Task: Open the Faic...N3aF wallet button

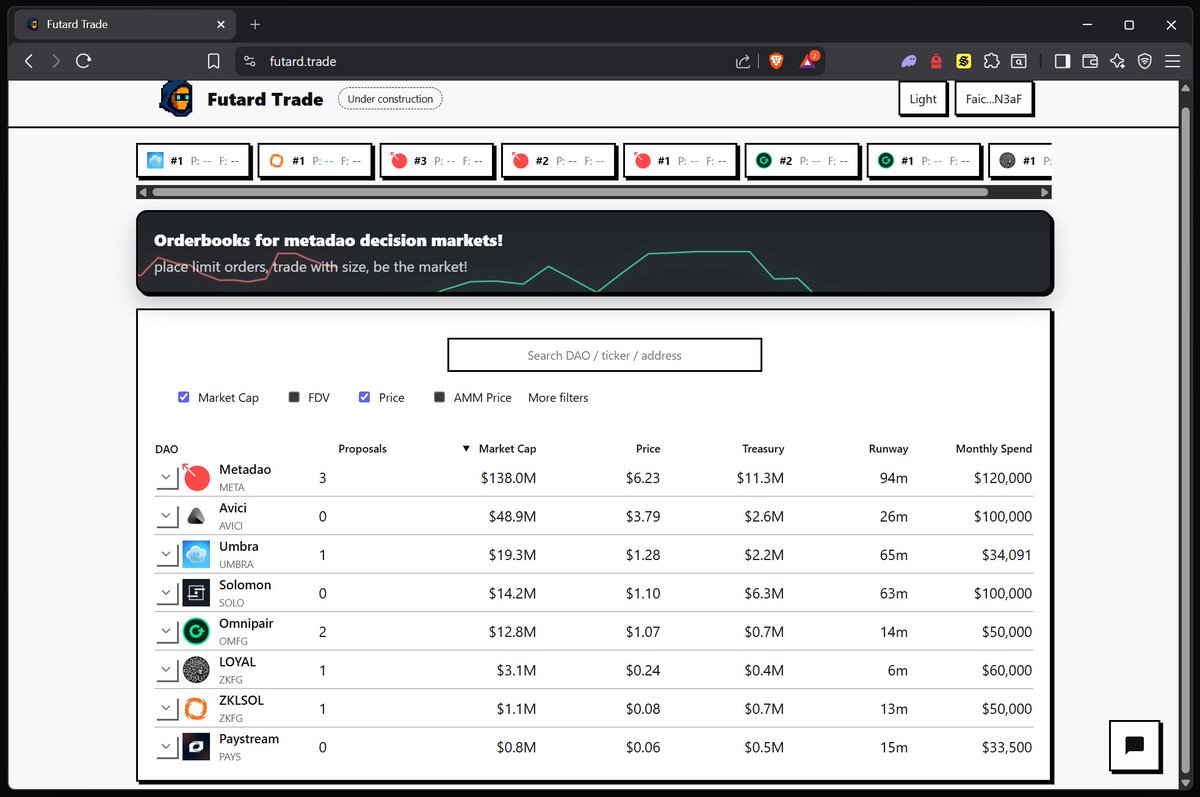Action: [994, 99]
